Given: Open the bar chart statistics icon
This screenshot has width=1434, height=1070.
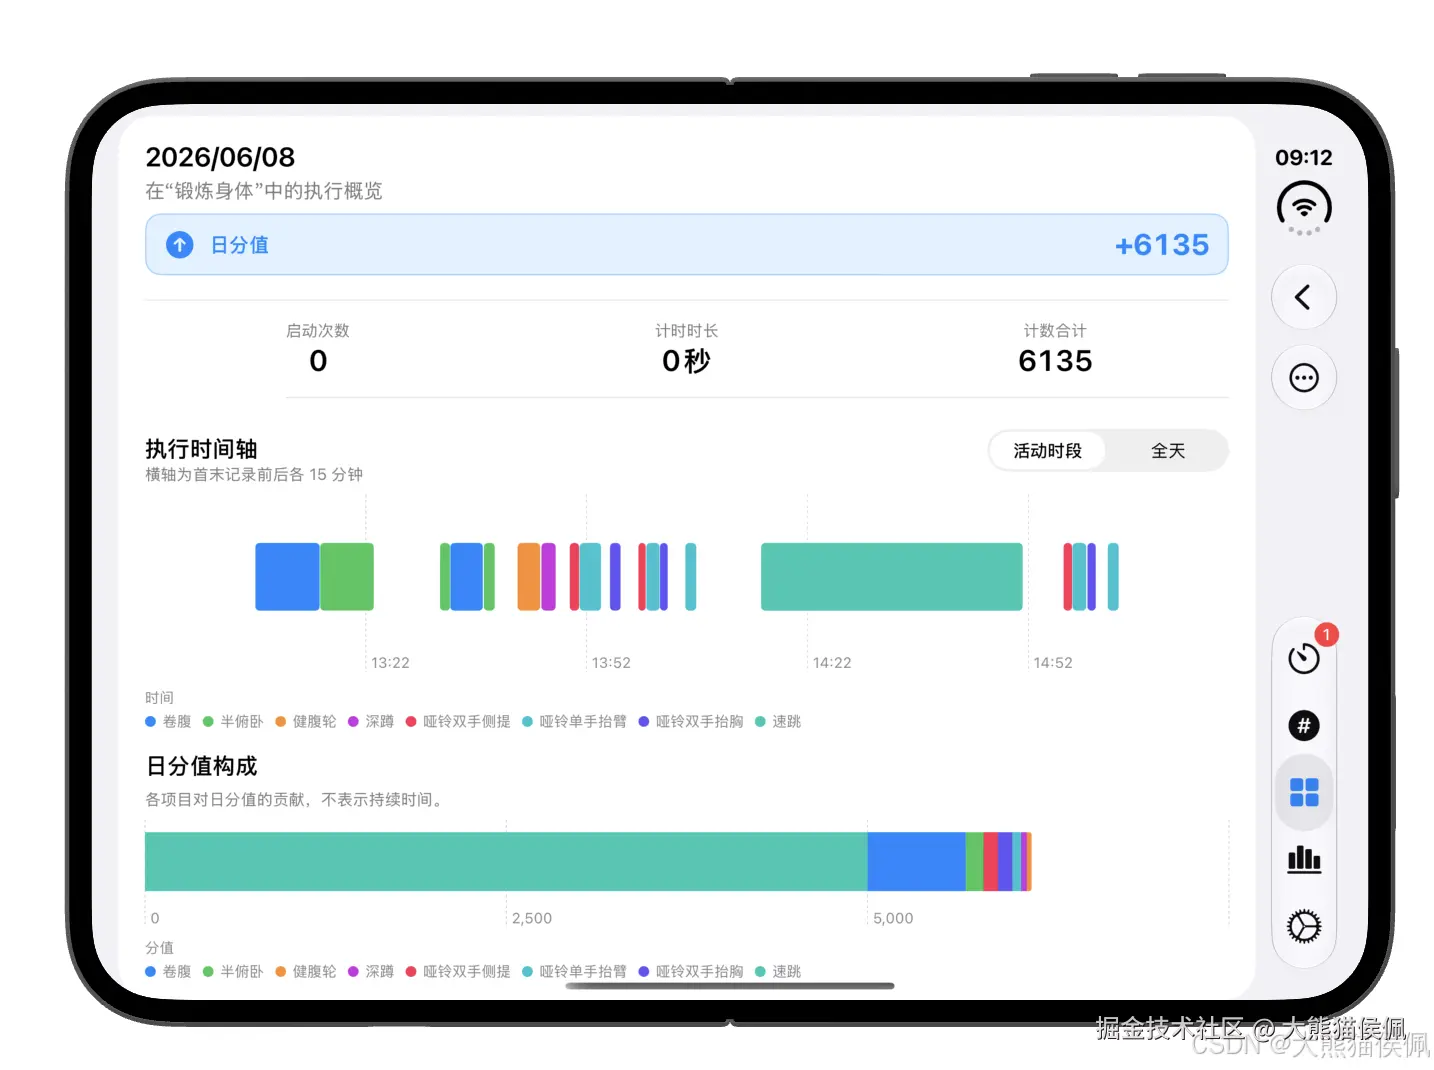Looking at the screenshot, I should pos(1304,859).
